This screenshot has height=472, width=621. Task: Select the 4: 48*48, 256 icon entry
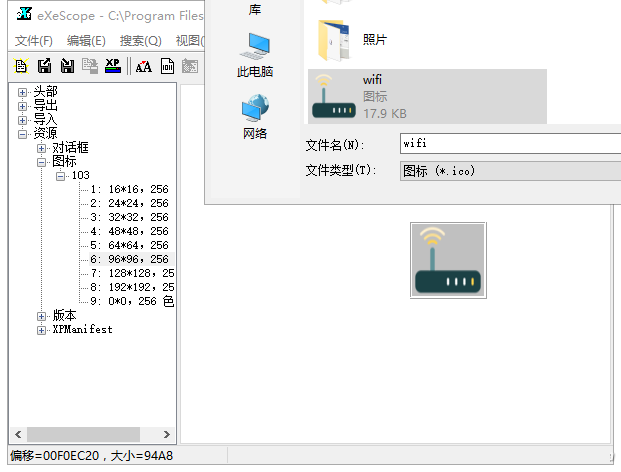[129, 231]
